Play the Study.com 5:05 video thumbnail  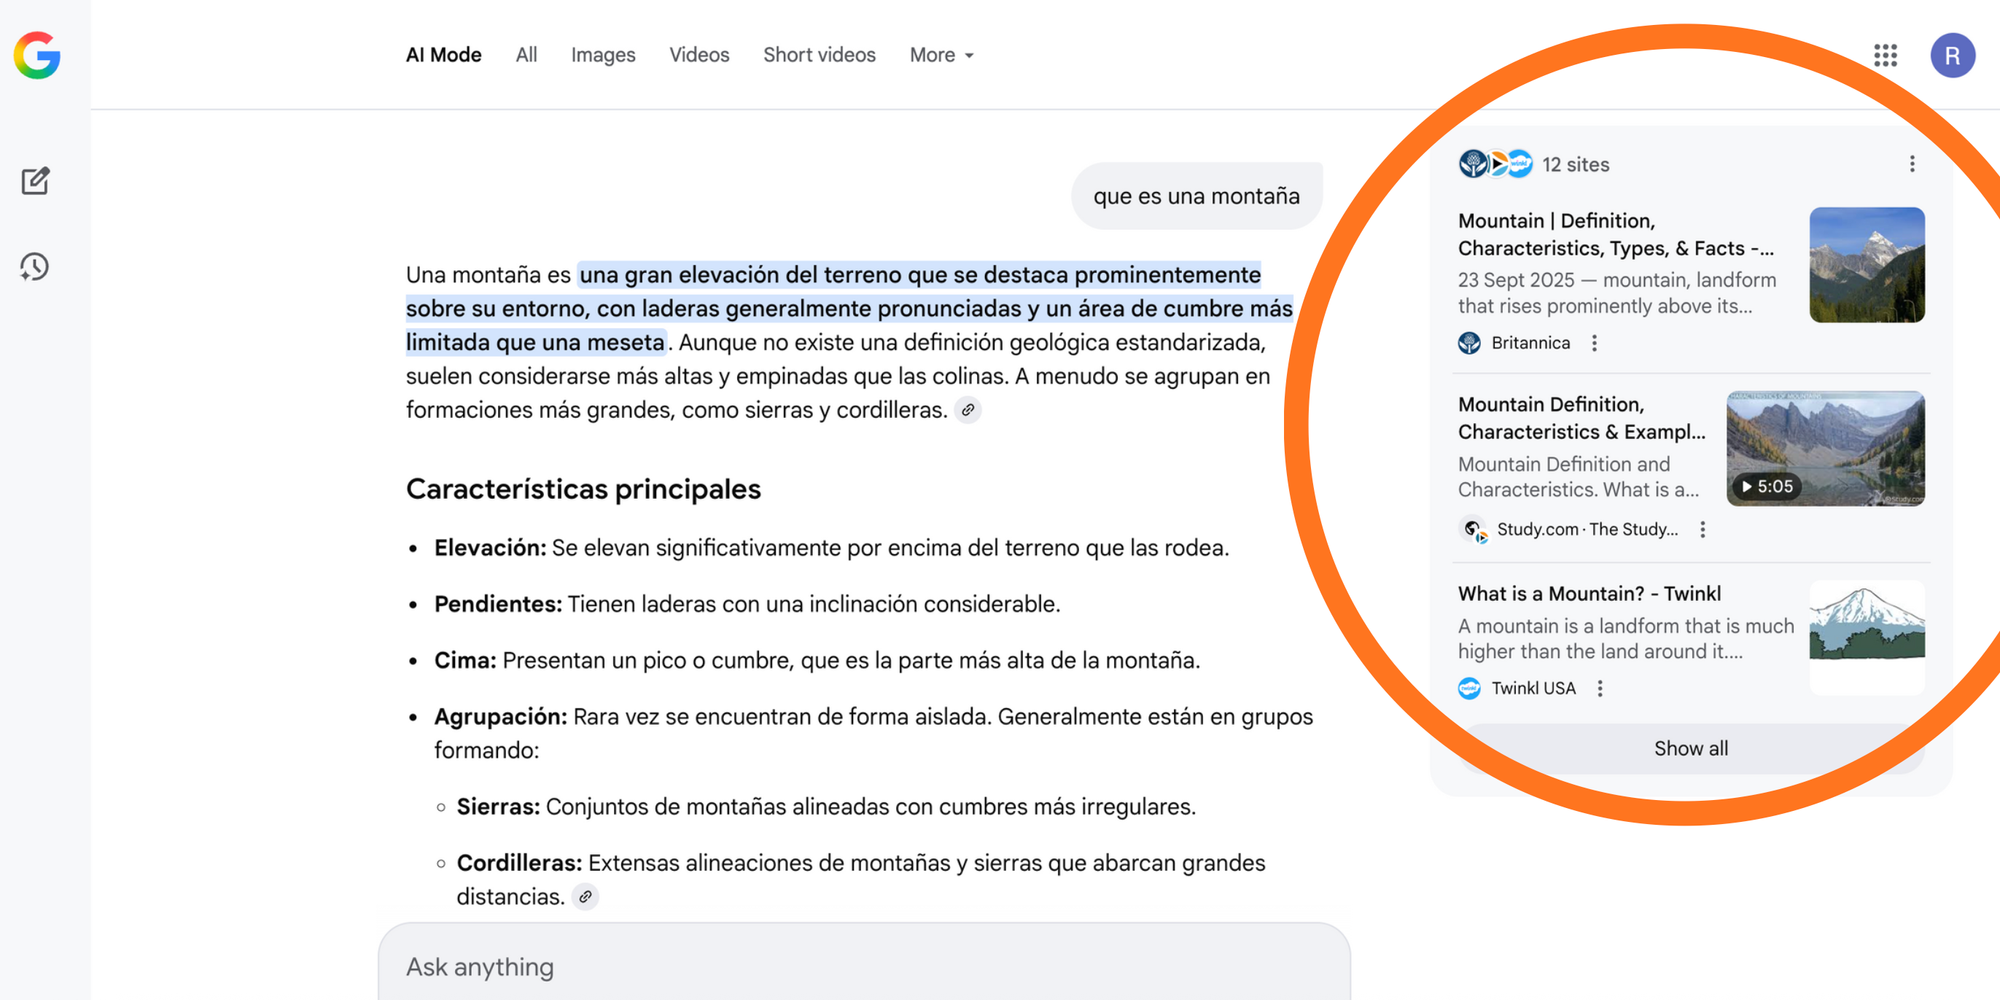point(1825,448)
